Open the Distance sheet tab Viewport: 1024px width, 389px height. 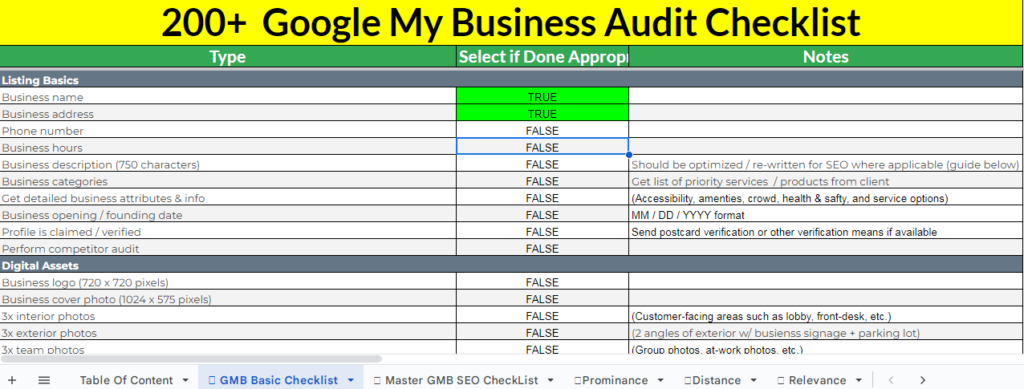pyautogui.click(x=712, y=381)
